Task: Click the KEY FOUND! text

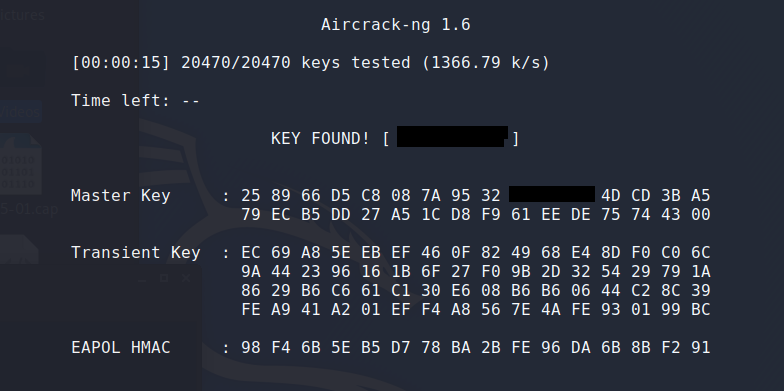Action: (x=320, y=138)
